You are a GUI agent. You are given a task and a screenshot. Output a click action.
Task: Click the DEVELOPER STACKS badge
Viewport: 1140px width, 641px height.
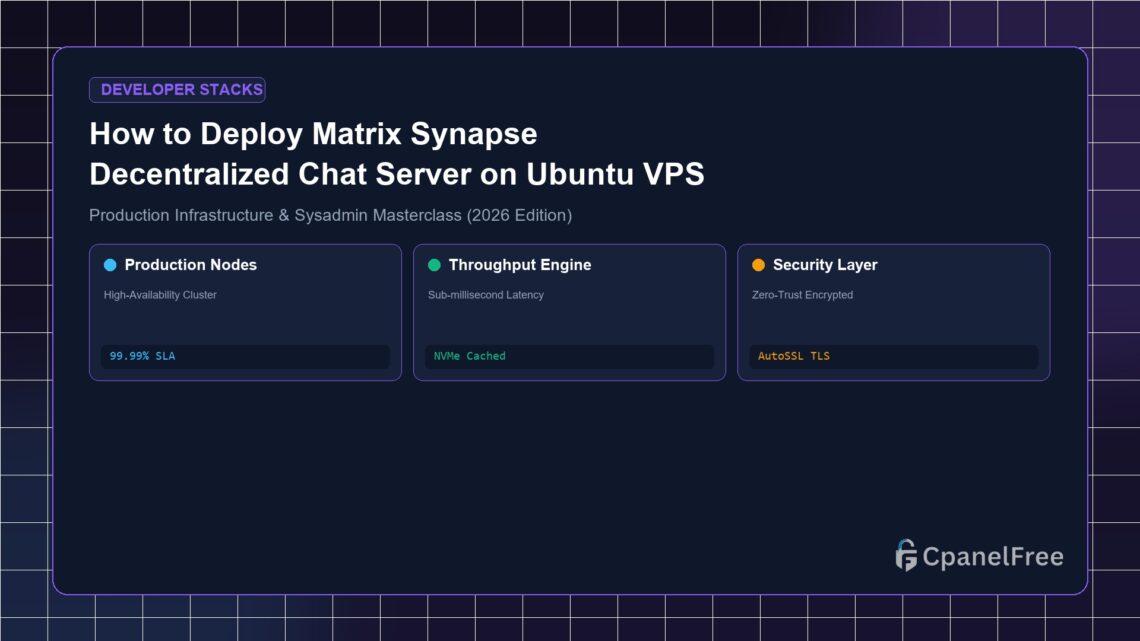click(177, 89)
